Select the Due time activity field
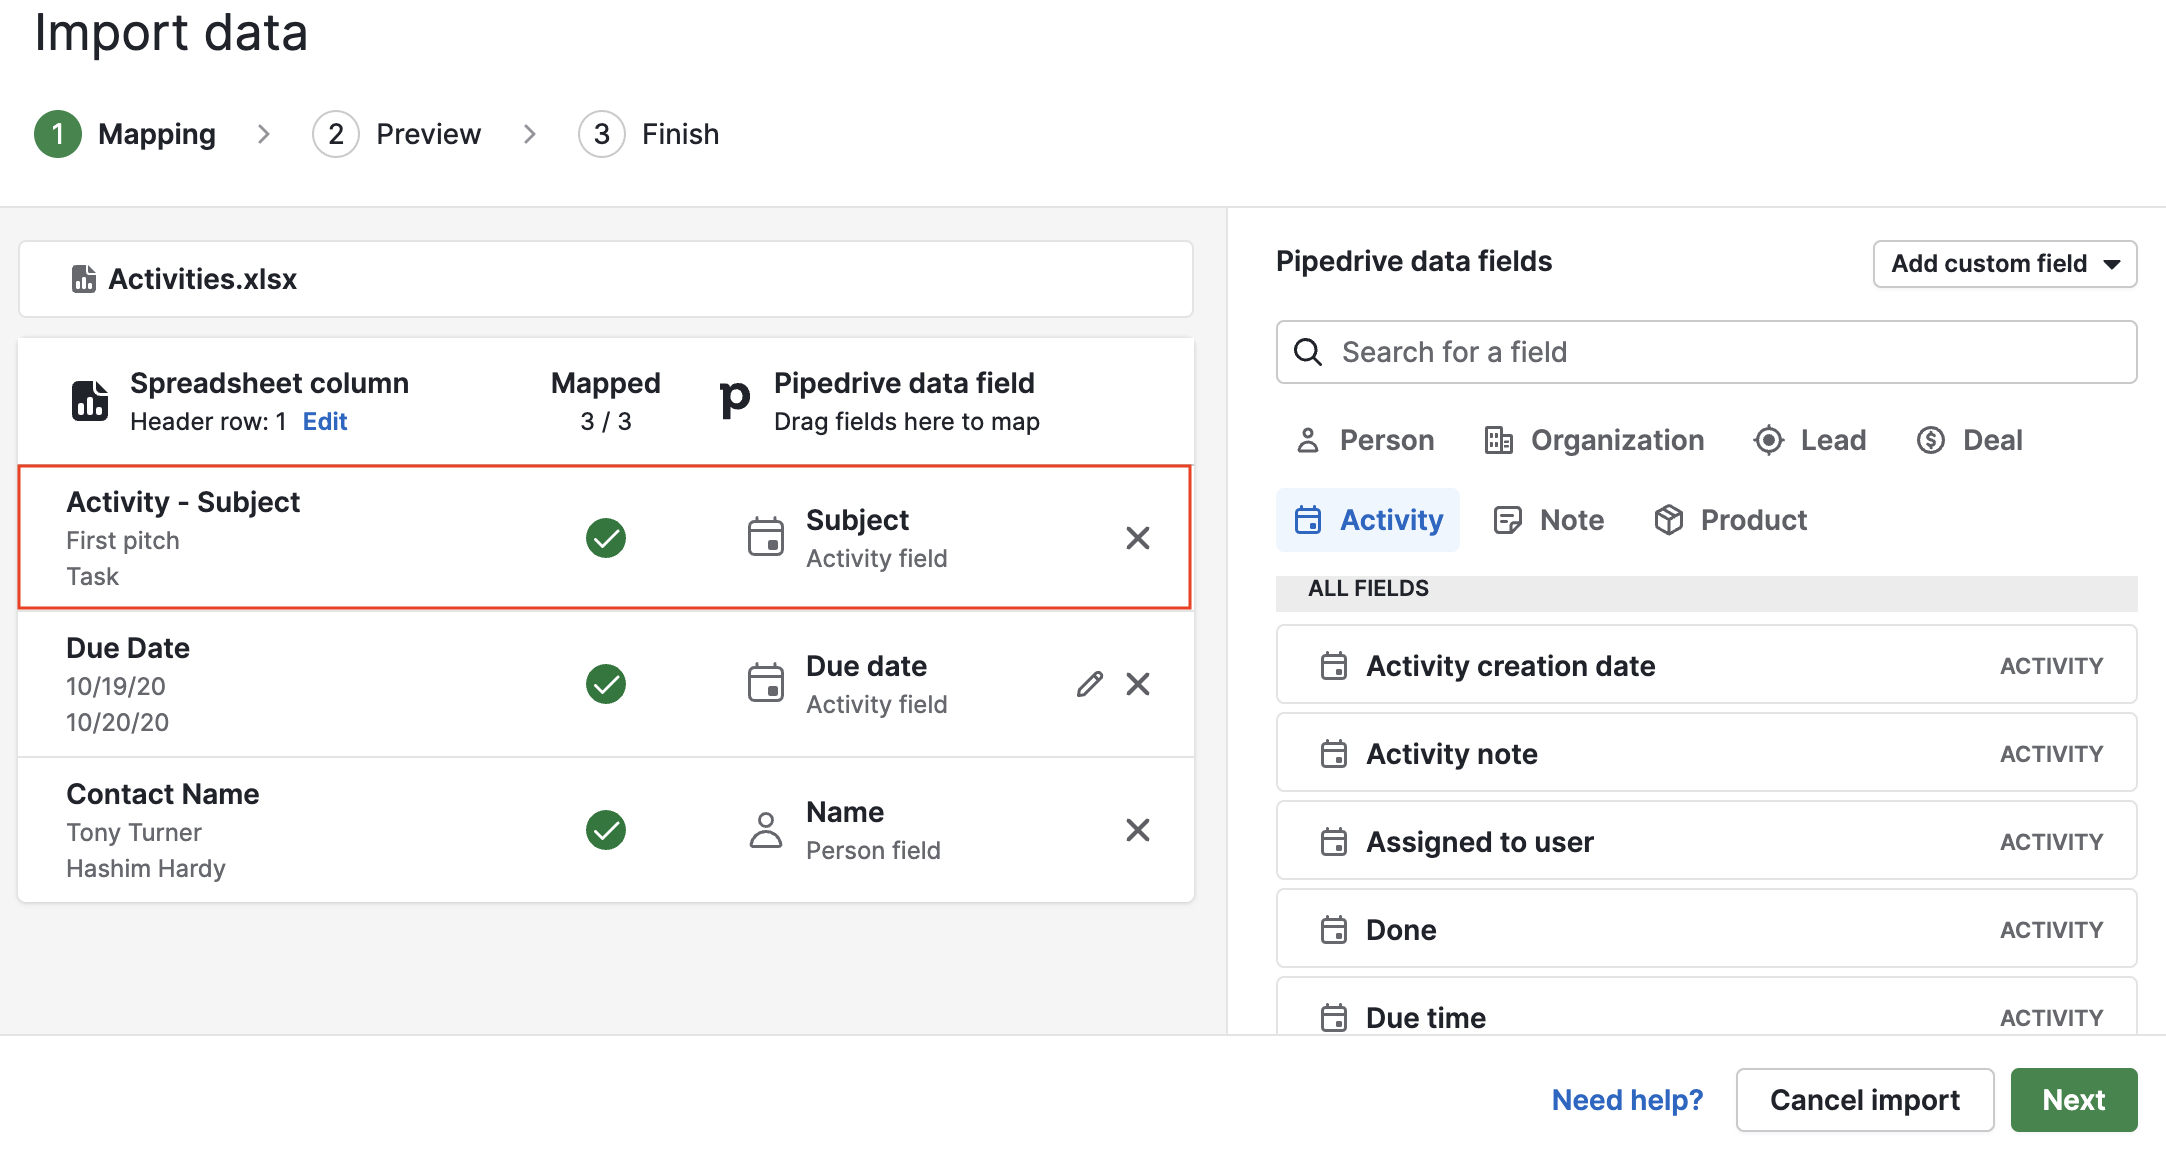2166x1152 pixels. 1707,1008
